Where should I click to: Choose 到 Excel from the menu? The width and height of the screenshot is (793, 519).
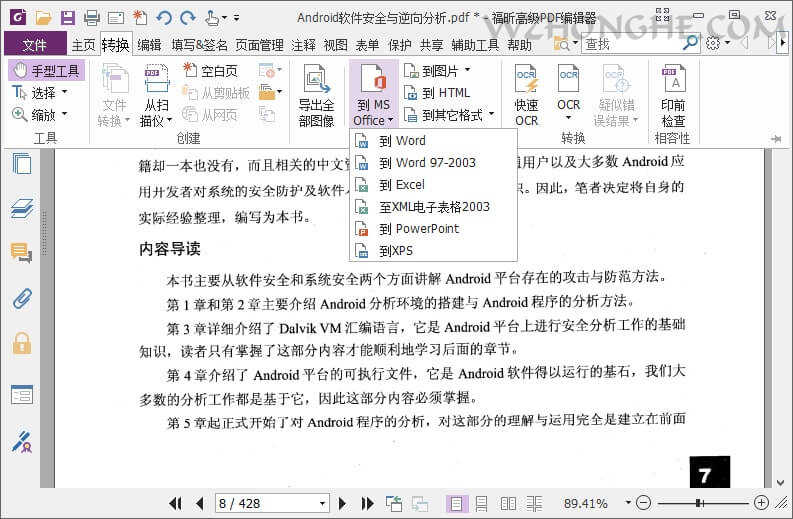pyautogui.click(x=402, y=185)
